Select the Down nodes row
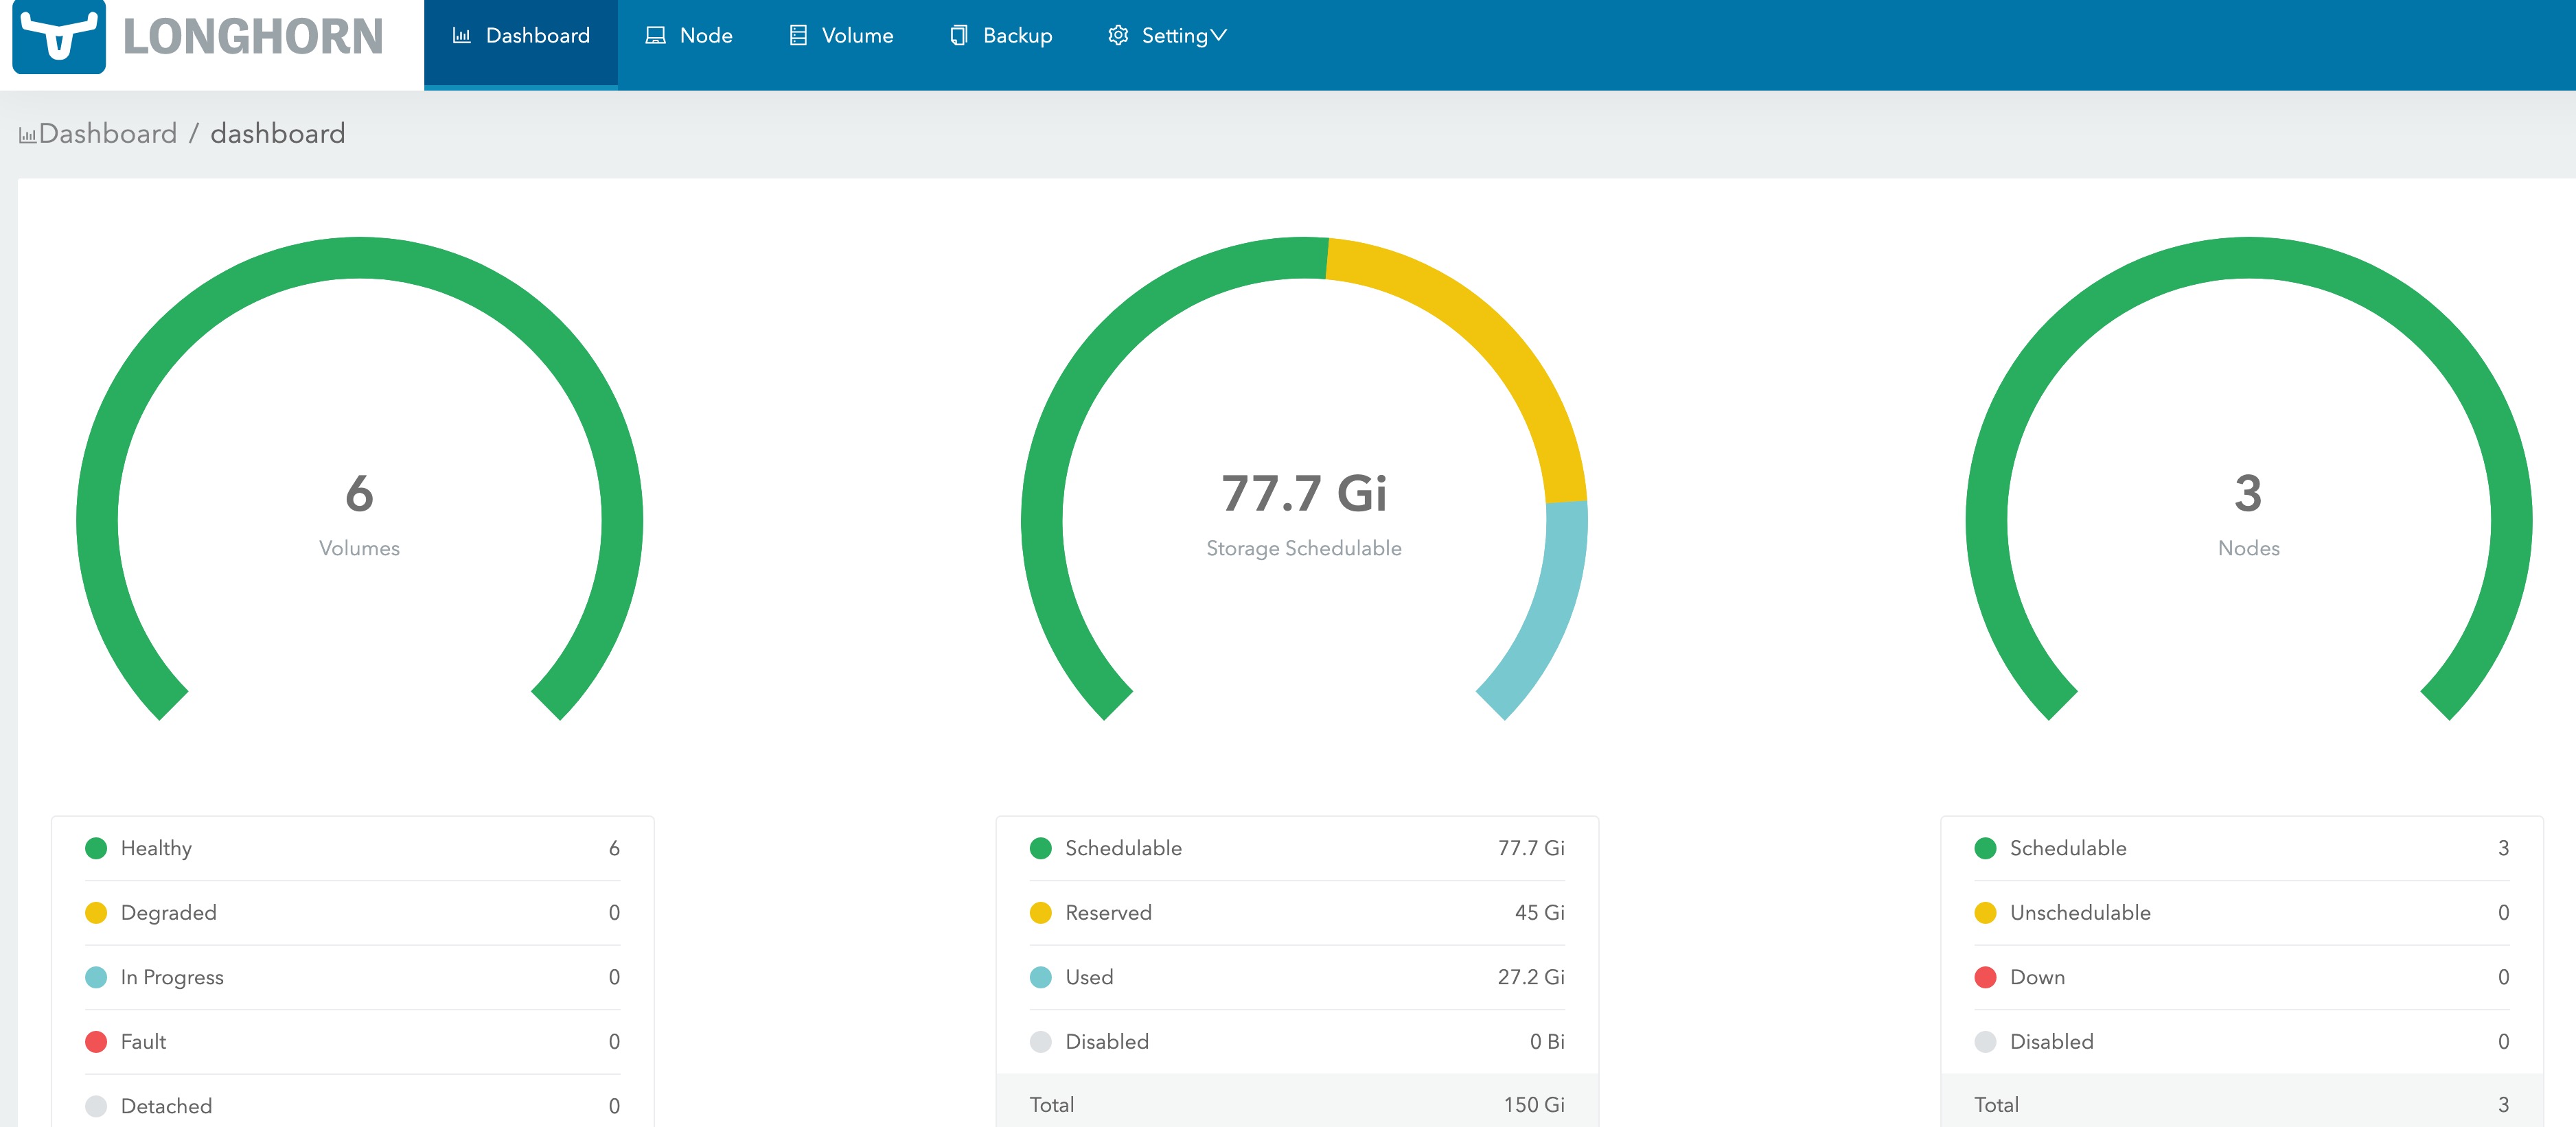This screenshot has width=2576, height=1127. 2242,977
